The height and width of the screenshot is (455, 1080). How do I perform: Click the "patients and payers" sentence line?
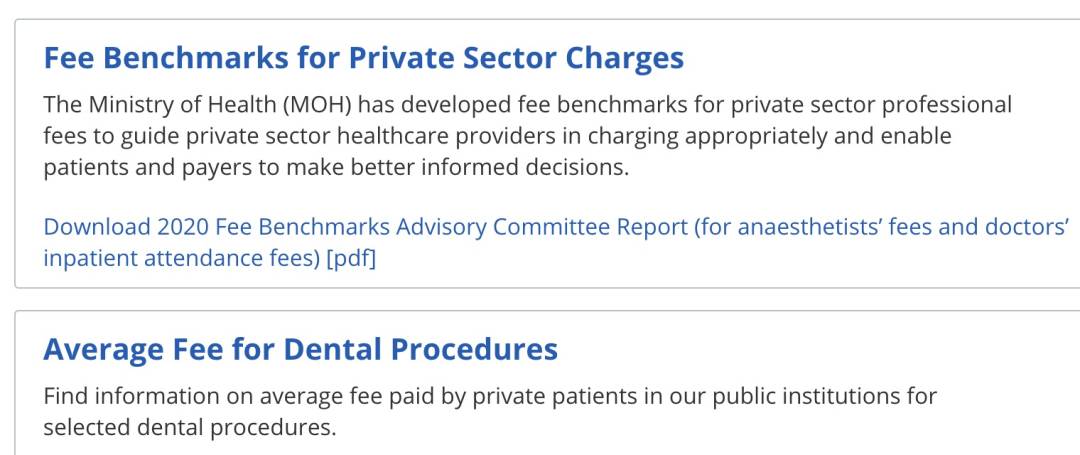coord(335,167)
